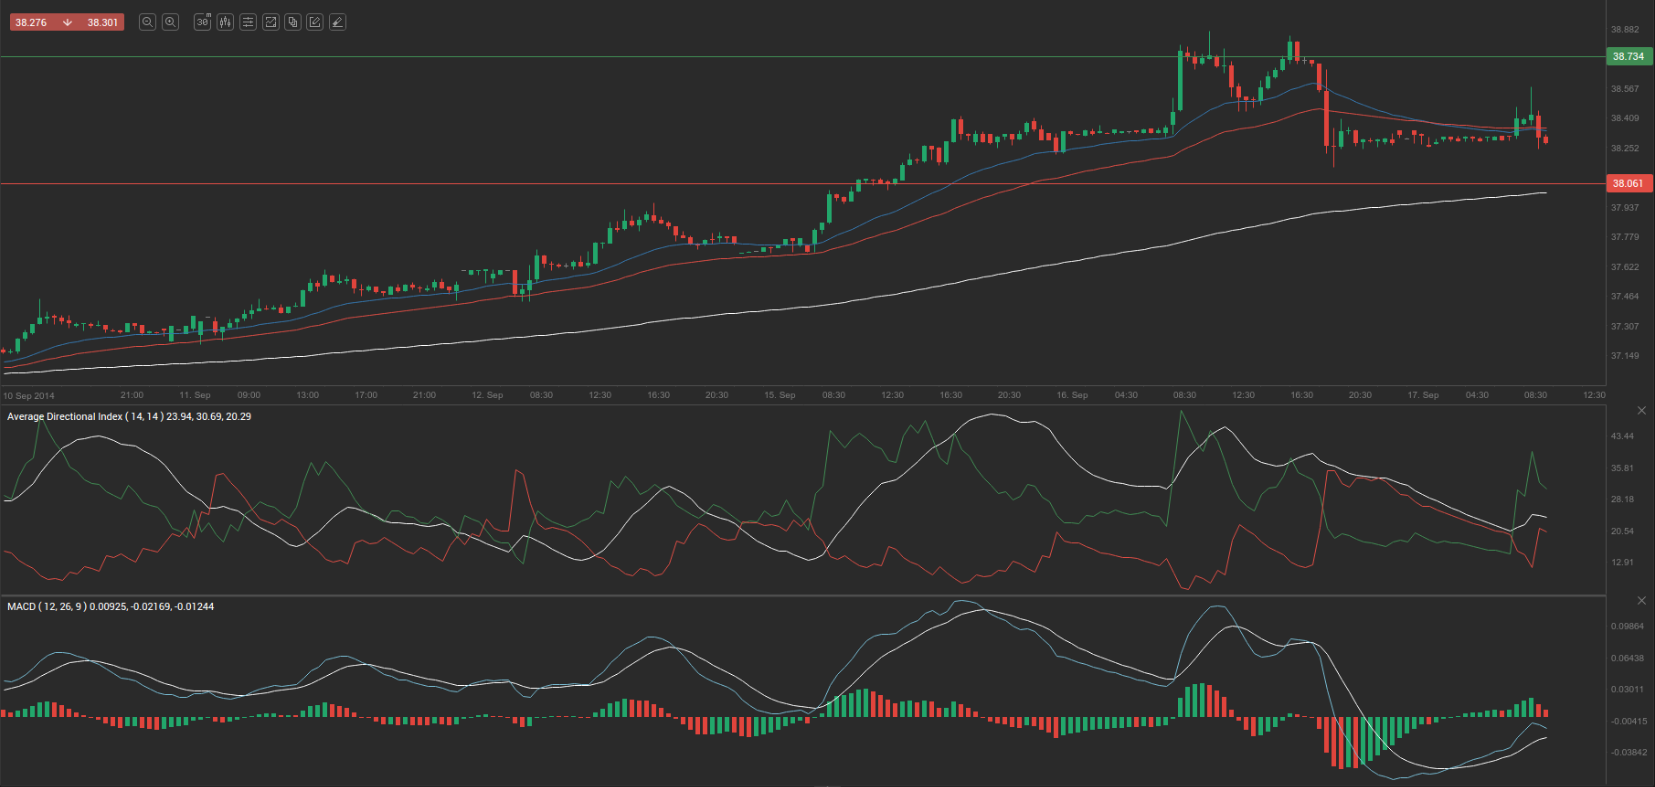Viewport: 1655px width, 787px height.
Task: Click the 38.882 value on price scale
Action: tap(1624, 30)
